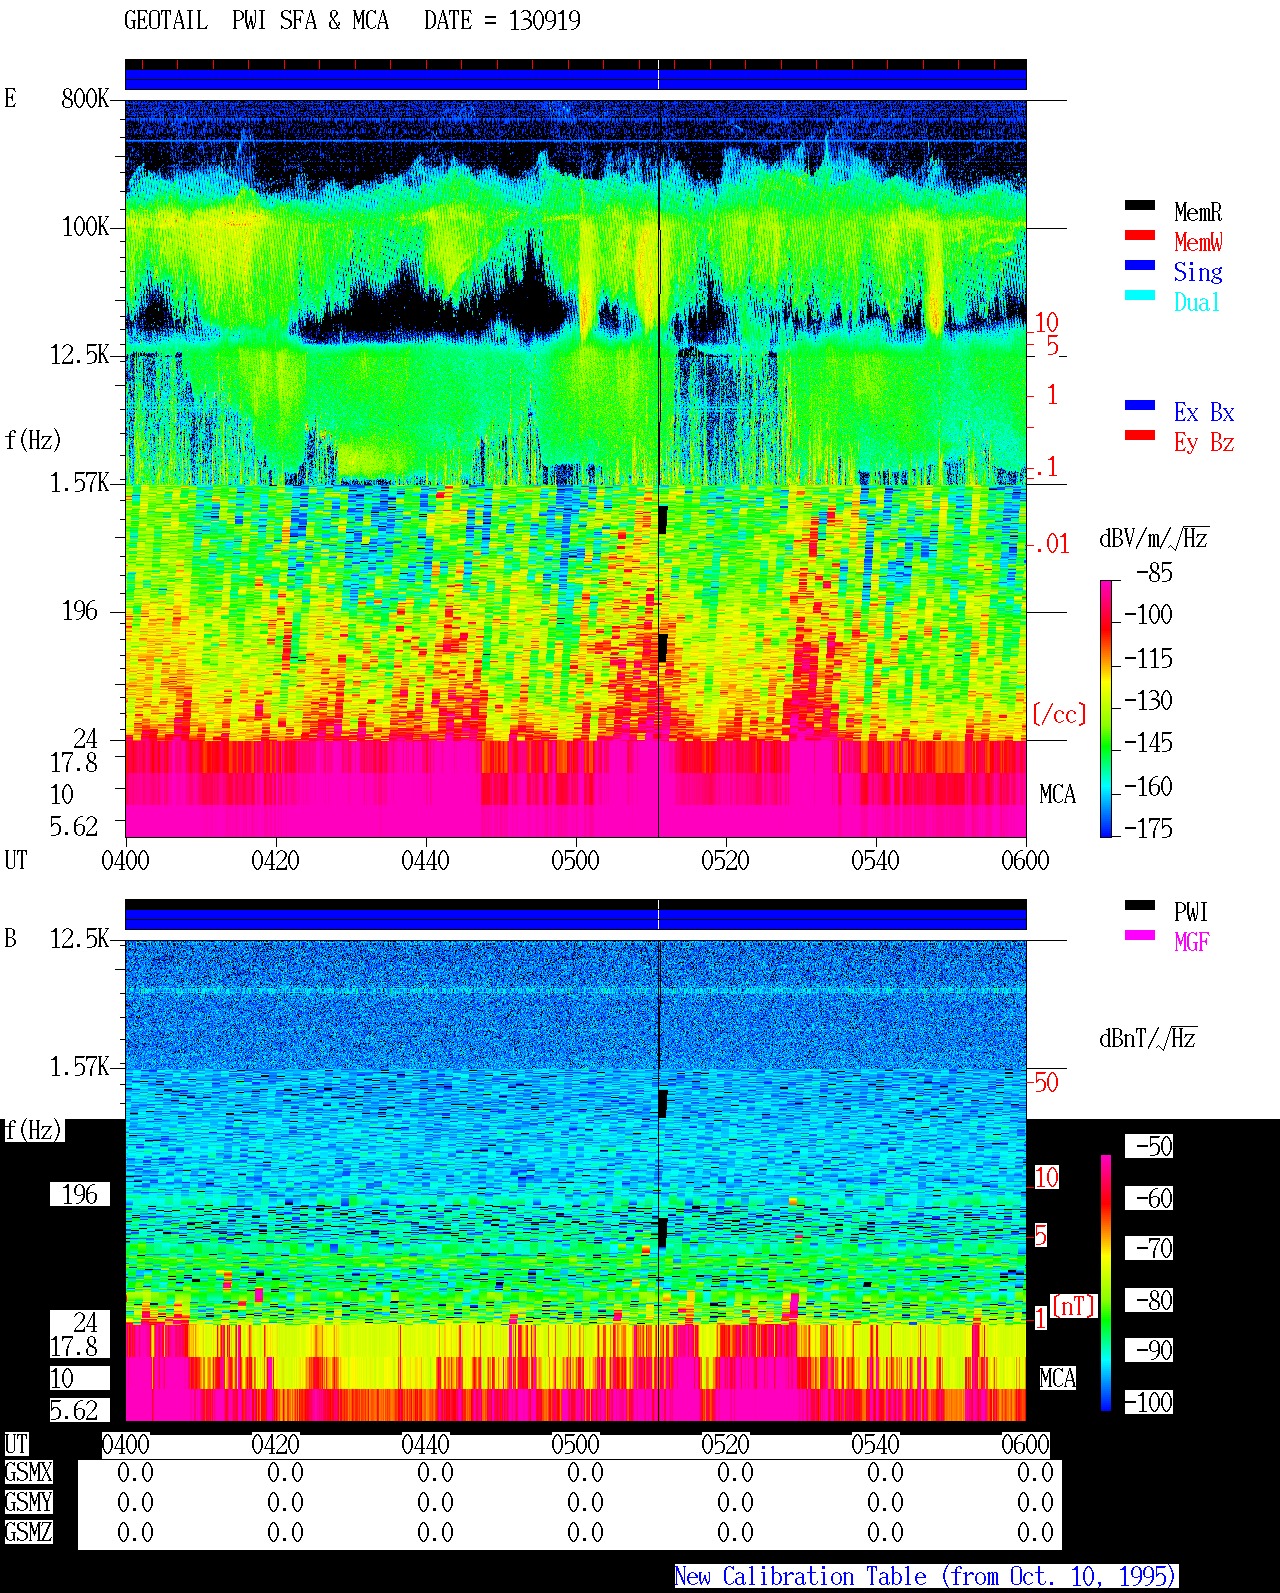The image size is (1280, 1593).
Task: Click the magenta MGF legend swatch
Action: [1140, 935]
